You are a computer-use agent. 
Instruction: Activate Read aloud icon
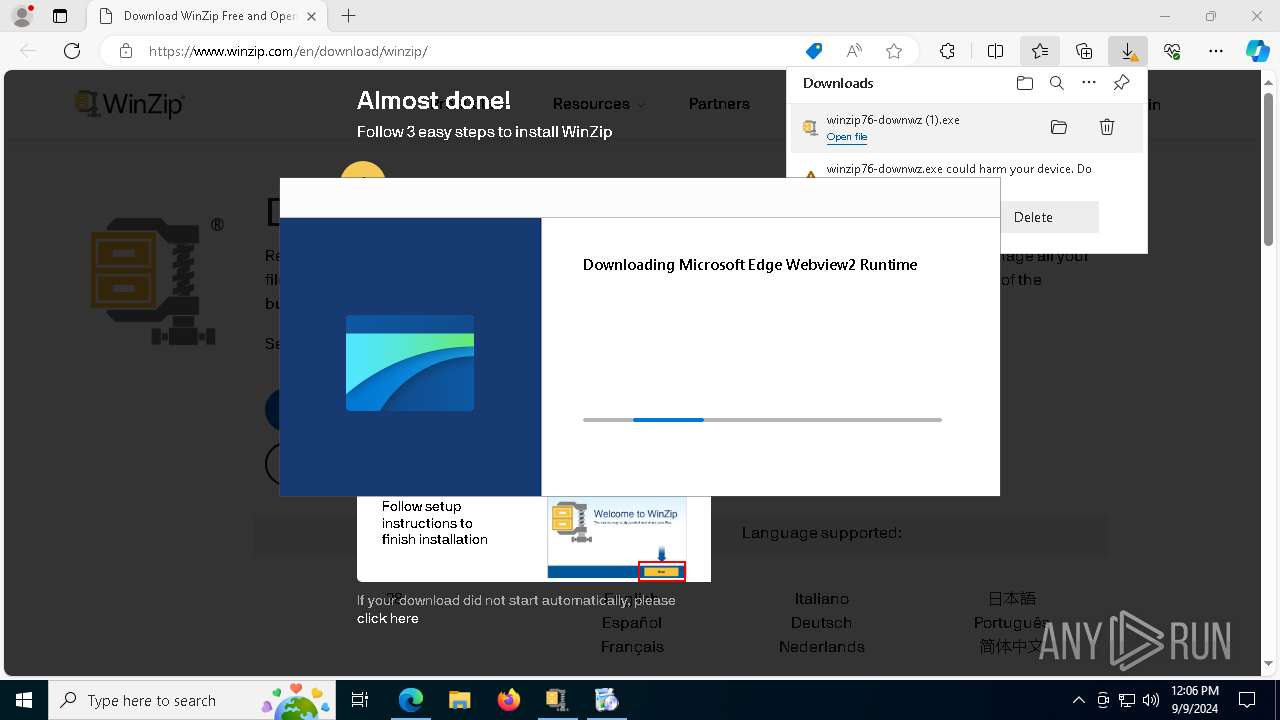(854, 51)
